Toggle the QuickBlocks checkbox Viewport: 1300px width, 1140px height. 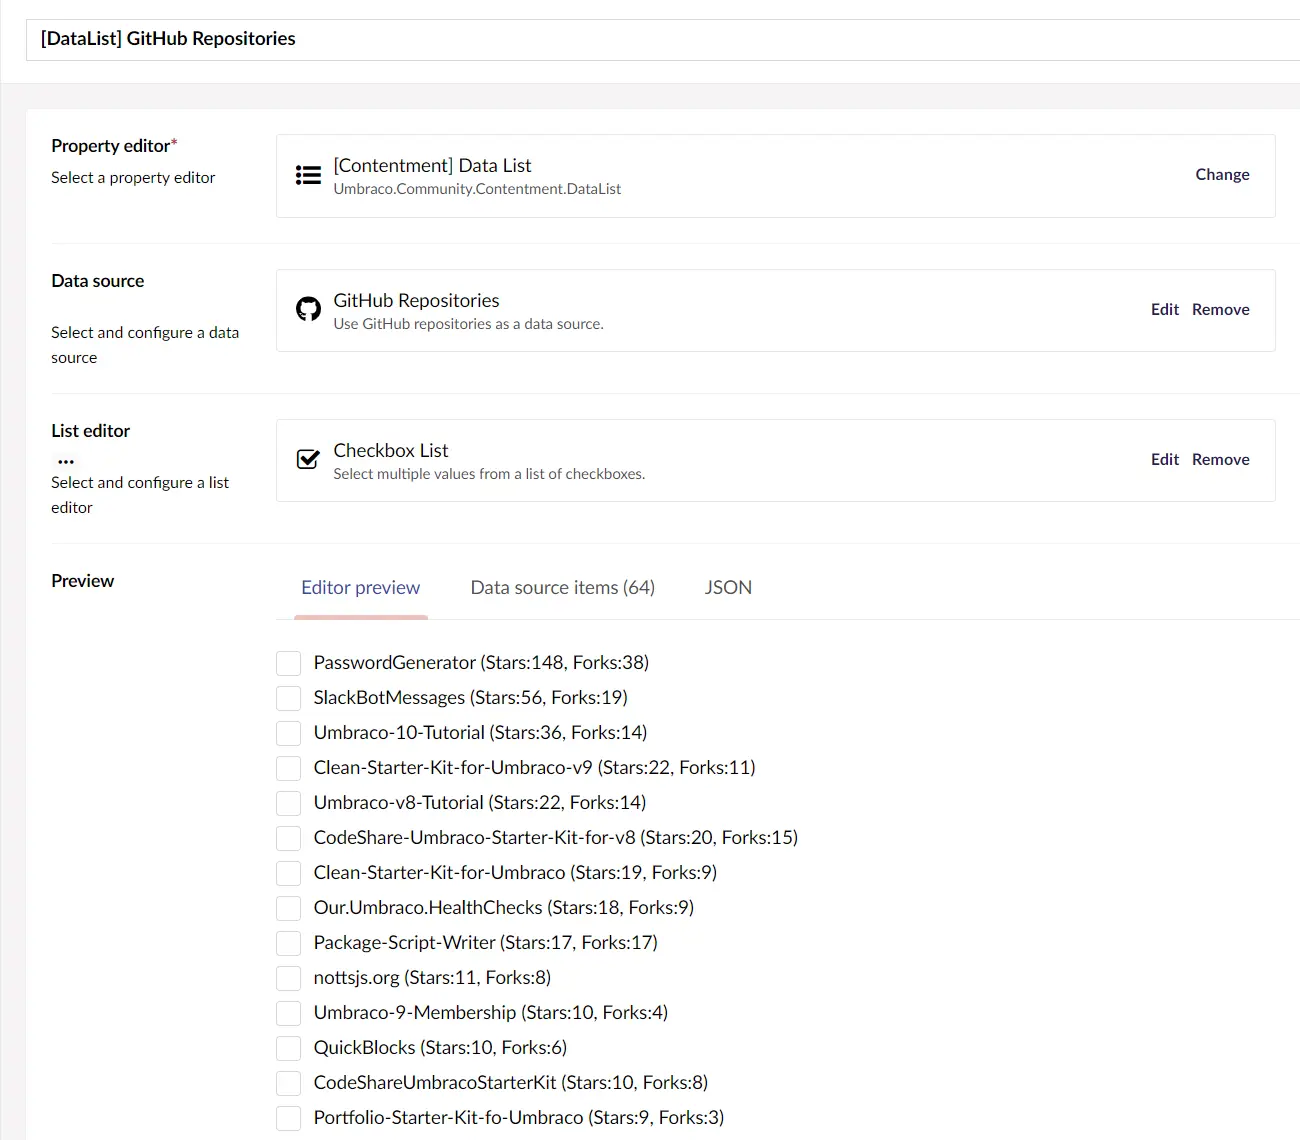(288, 1048)
